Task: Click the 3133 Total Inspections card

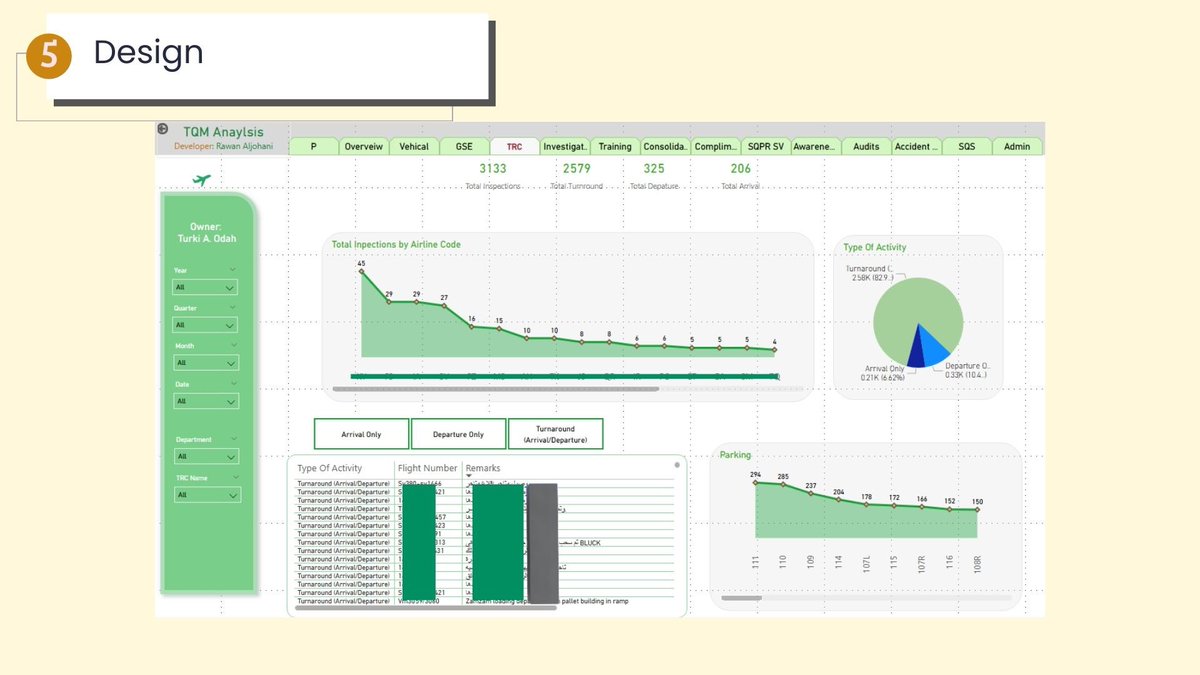Action: (x=492, y=175)
